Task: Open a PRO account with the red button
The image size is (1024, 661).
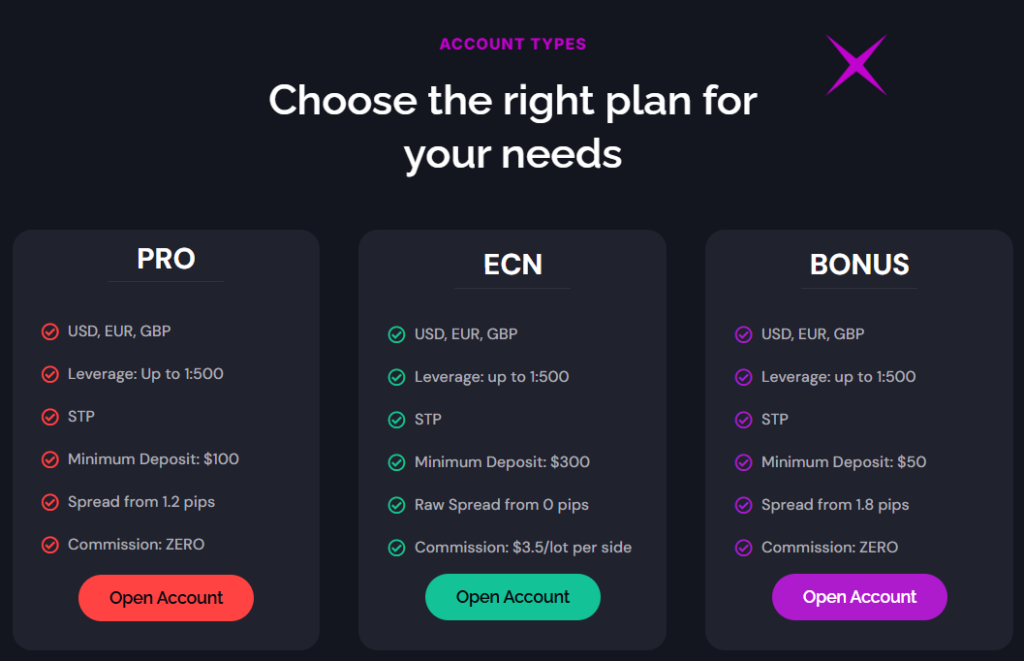Action: 166,598
